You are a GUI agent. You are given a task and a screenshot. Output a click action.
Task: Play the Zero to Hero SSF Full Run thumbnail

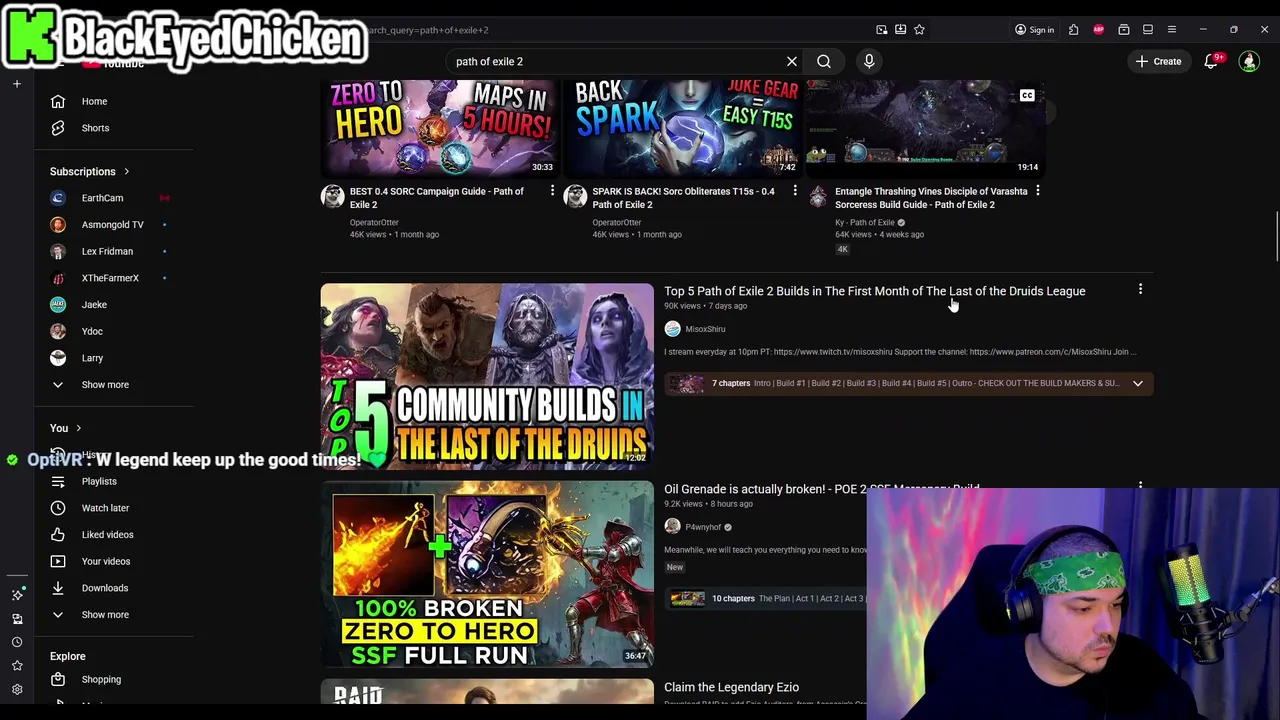coord(487,574)
